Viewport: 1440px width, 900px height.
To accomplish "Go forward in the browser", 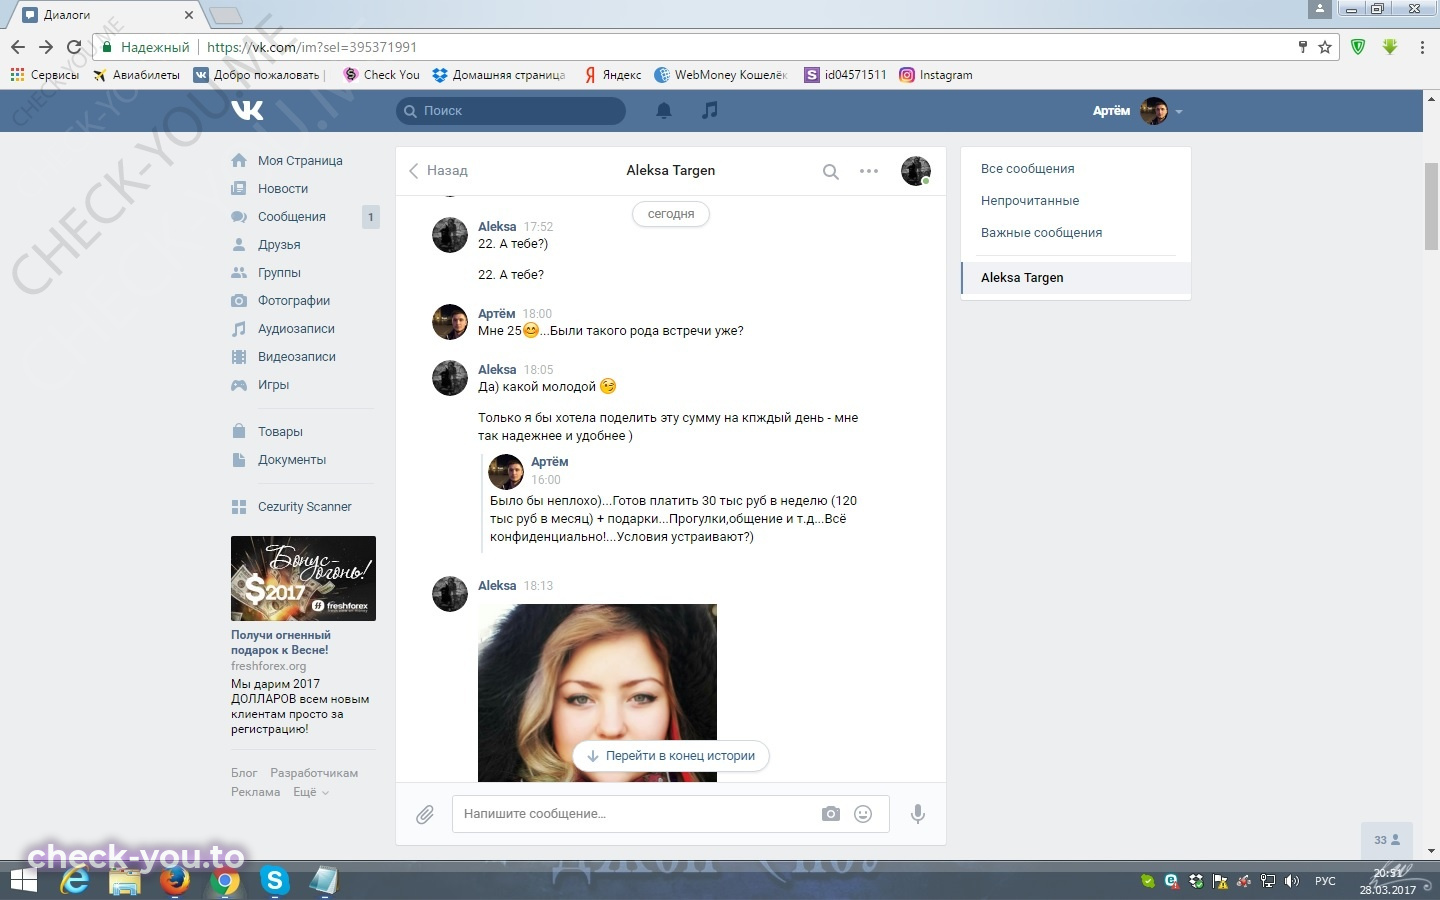I will [x=46, y=47].
